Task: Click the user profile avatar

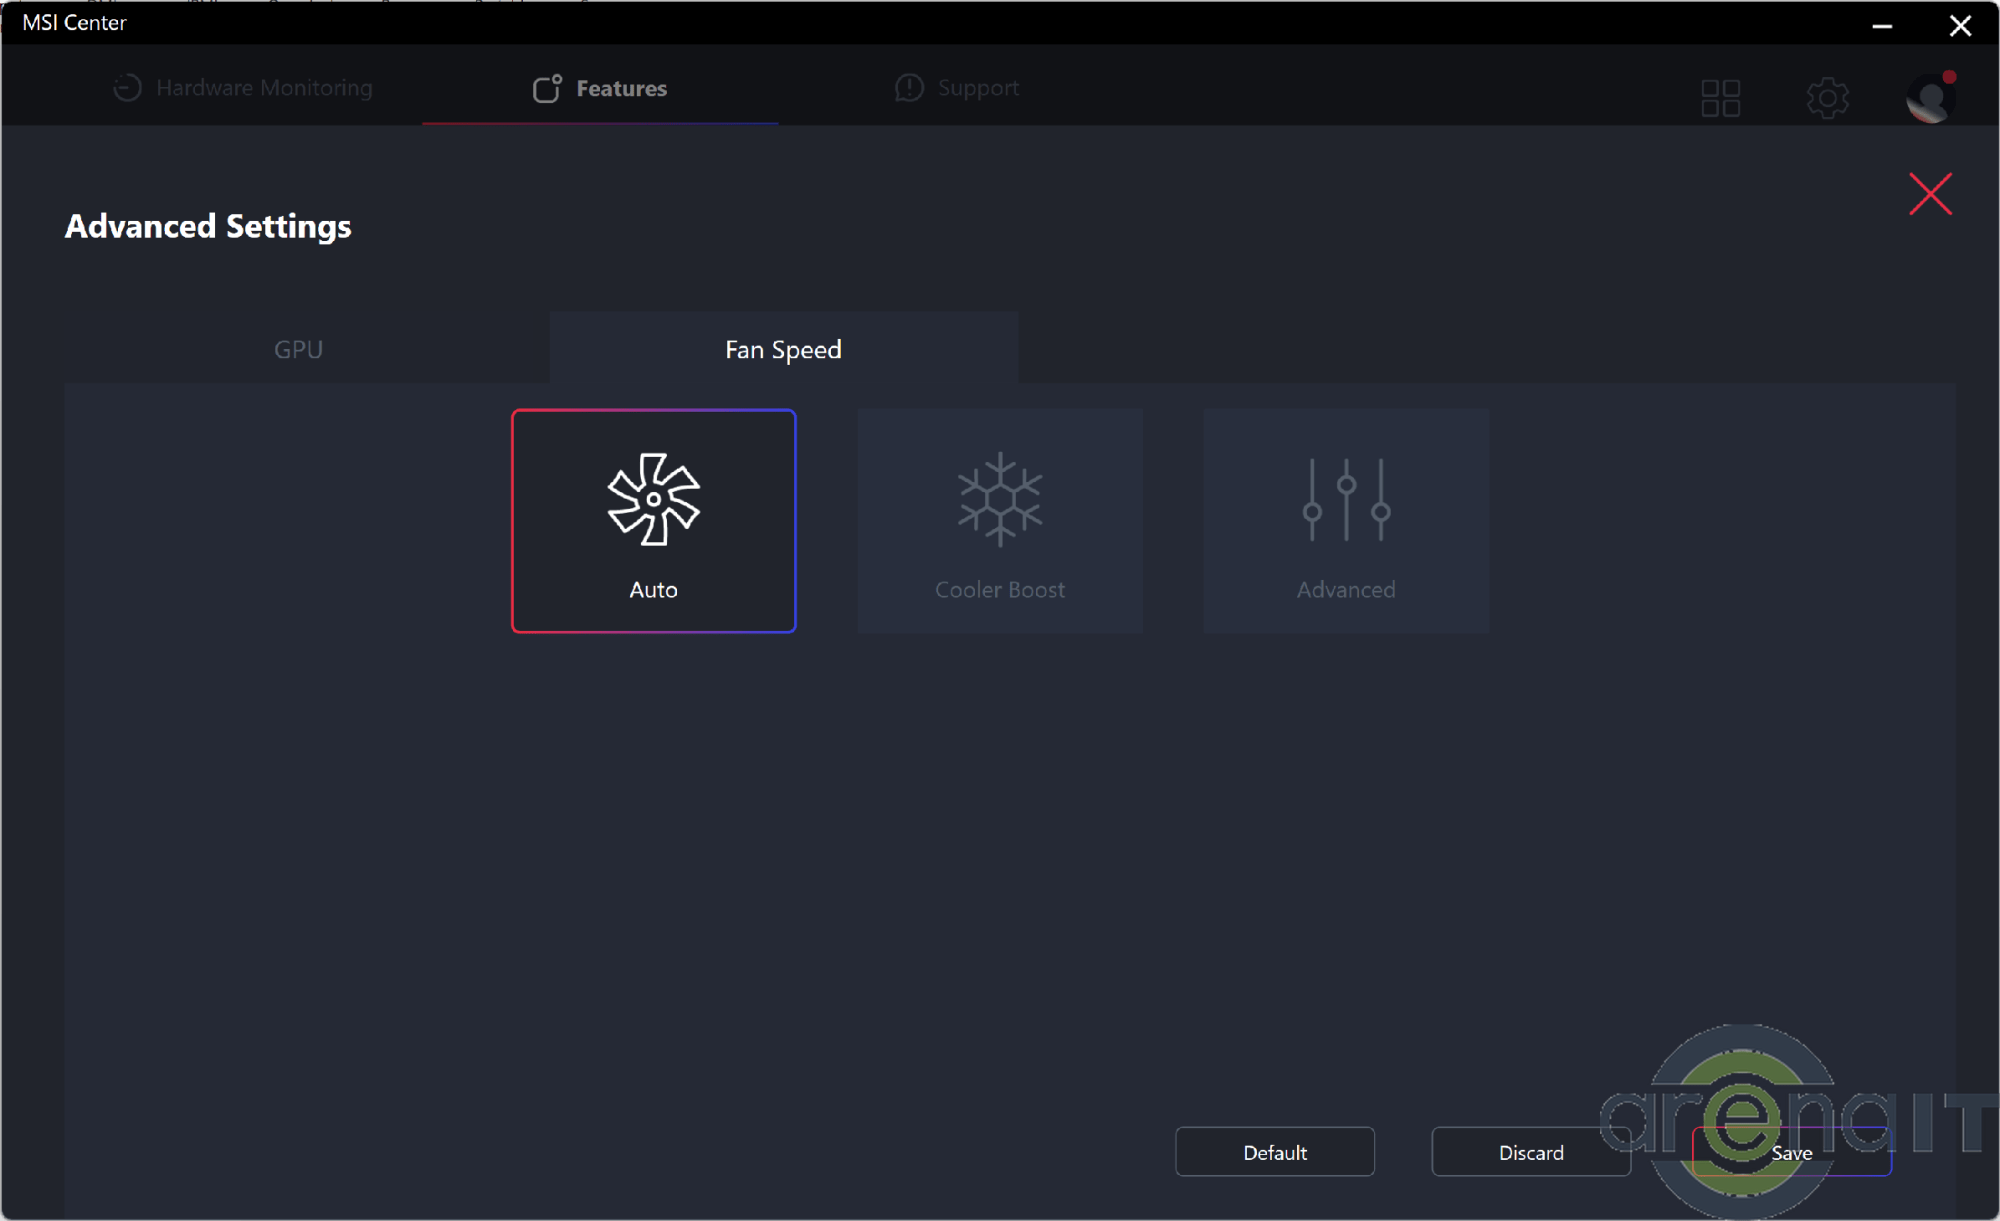Action: (x=1930, y=98)
